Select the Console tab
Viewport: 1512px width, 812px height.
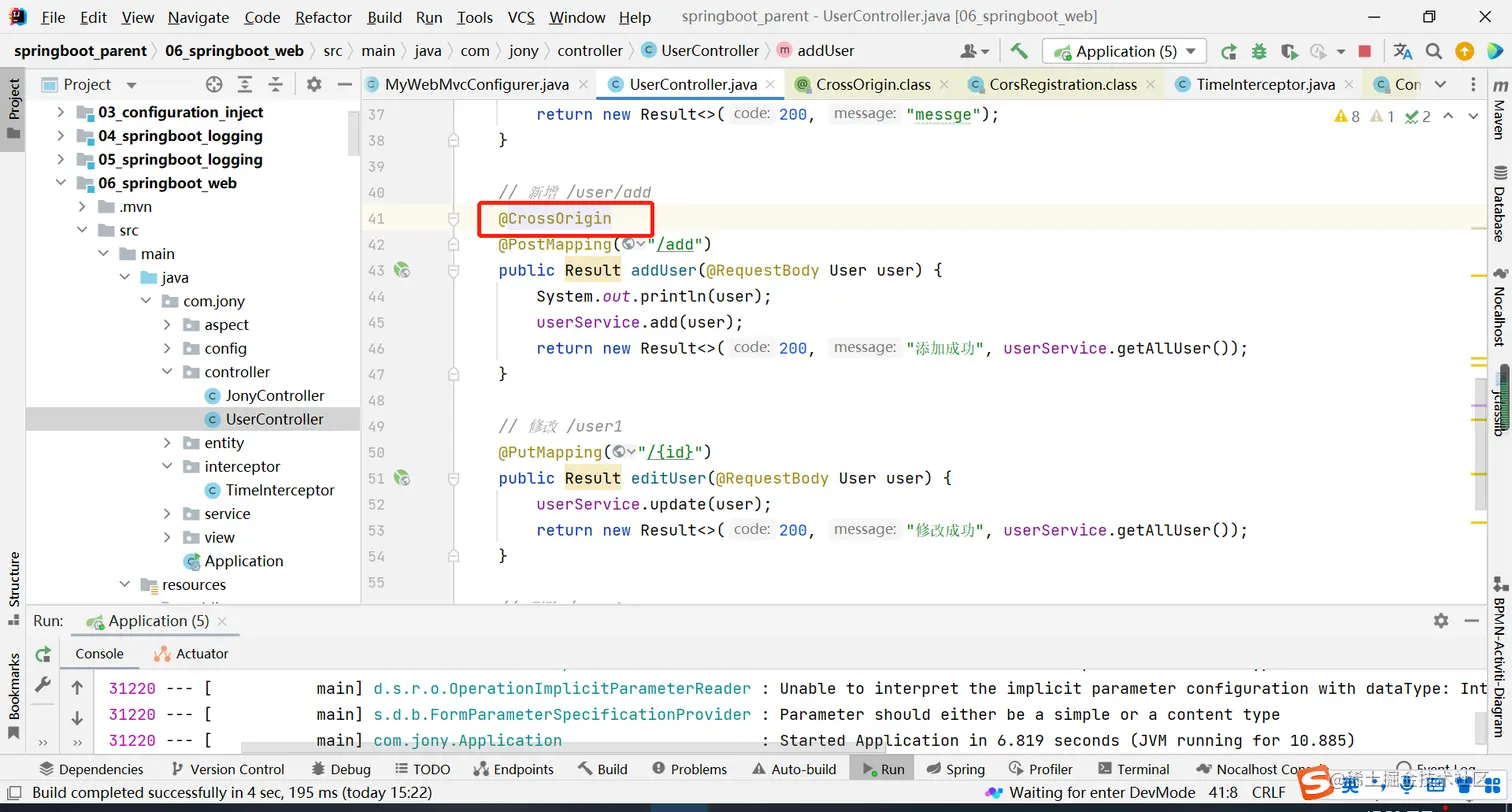coord(100,654)
